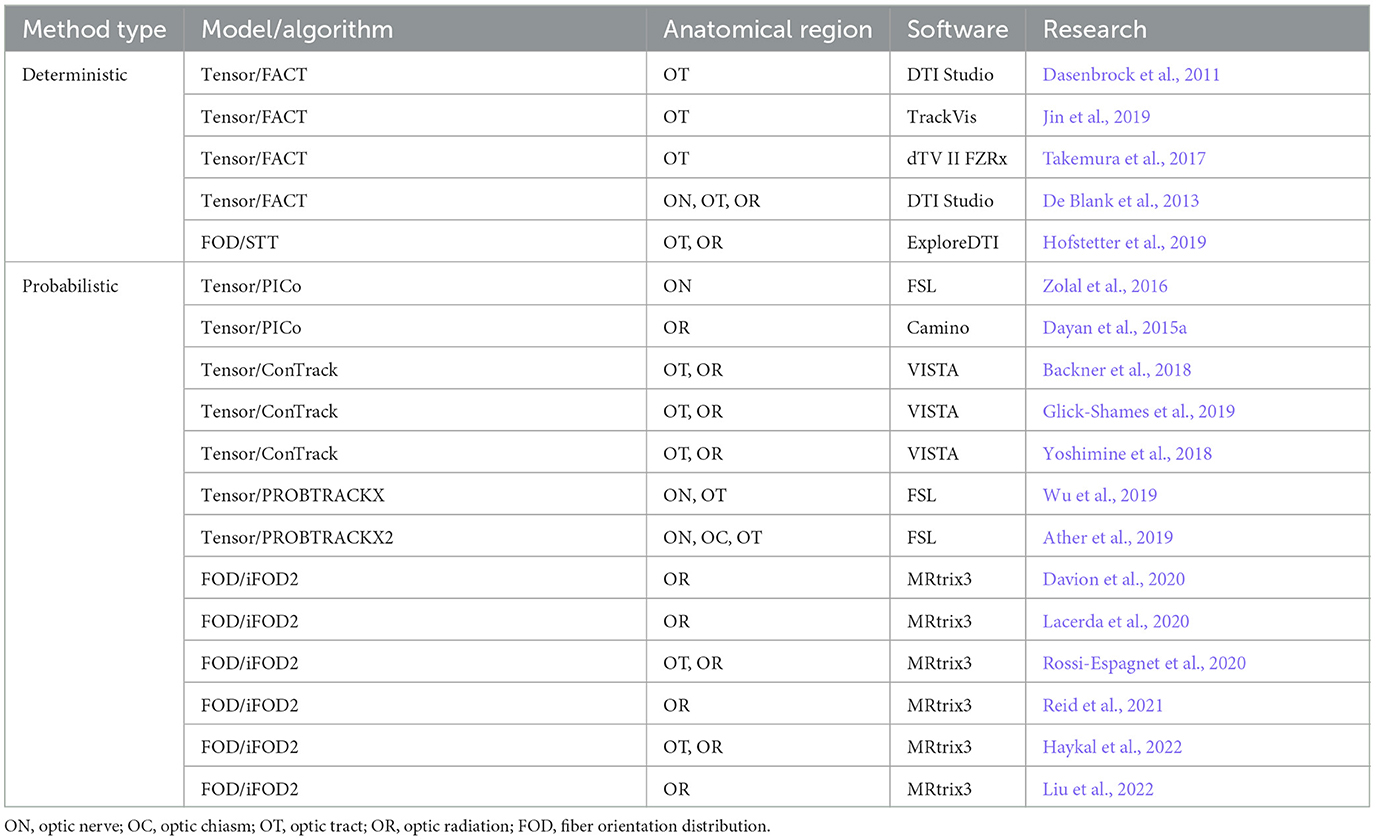Viewport: 1376px width, 840px height.
Task: Open the Lacerda et al., 2020 citation
Action: [x=1116, y=621]
